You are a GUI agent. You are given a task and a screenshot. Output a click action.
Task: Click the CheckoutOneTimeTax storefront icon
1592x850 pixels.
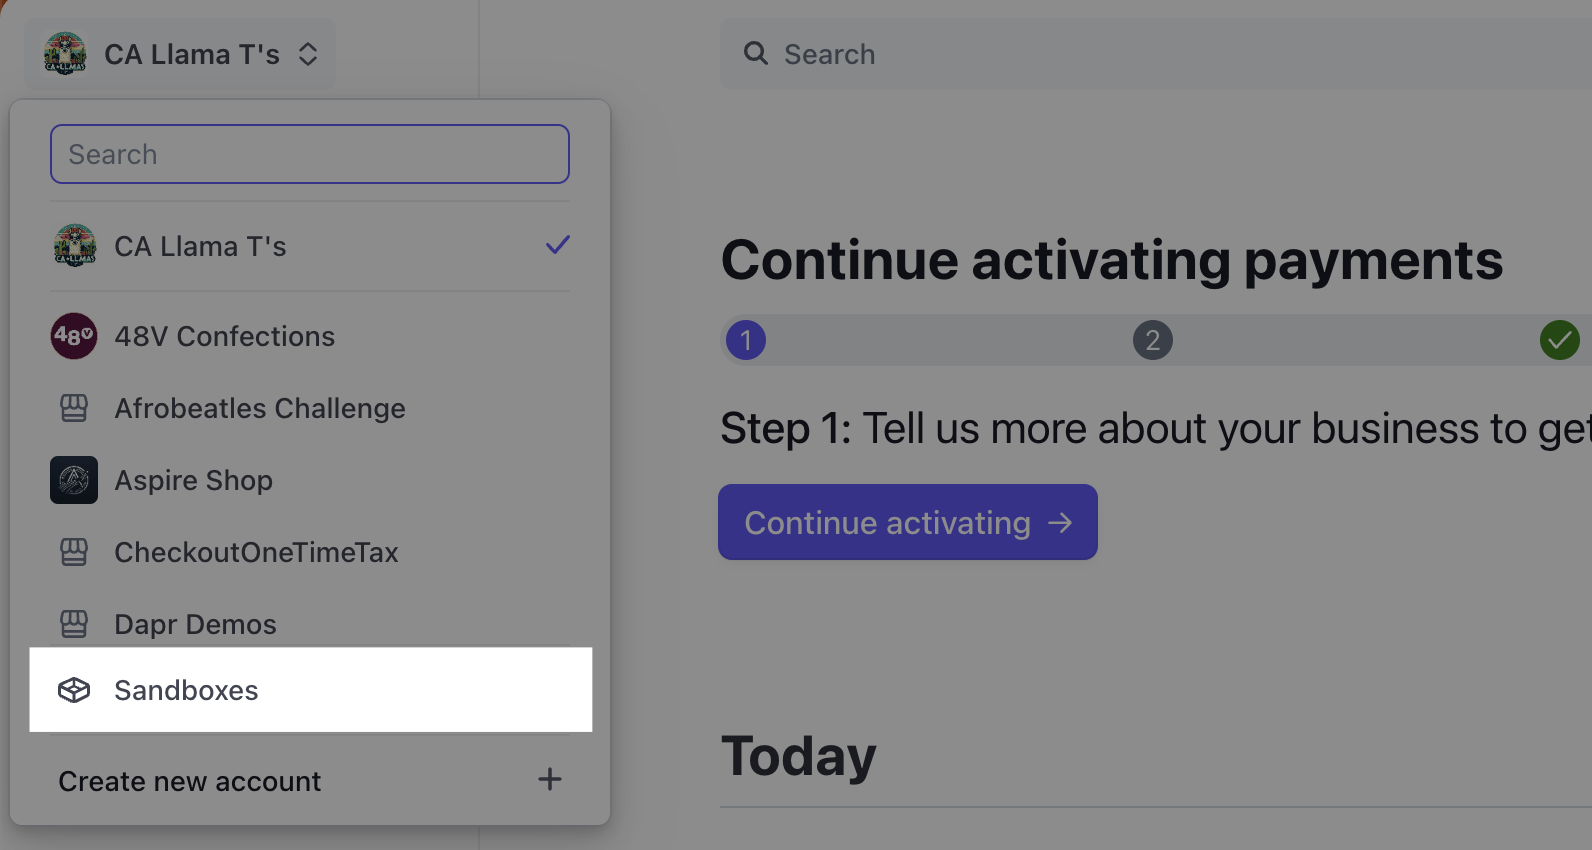coord(74,552)
